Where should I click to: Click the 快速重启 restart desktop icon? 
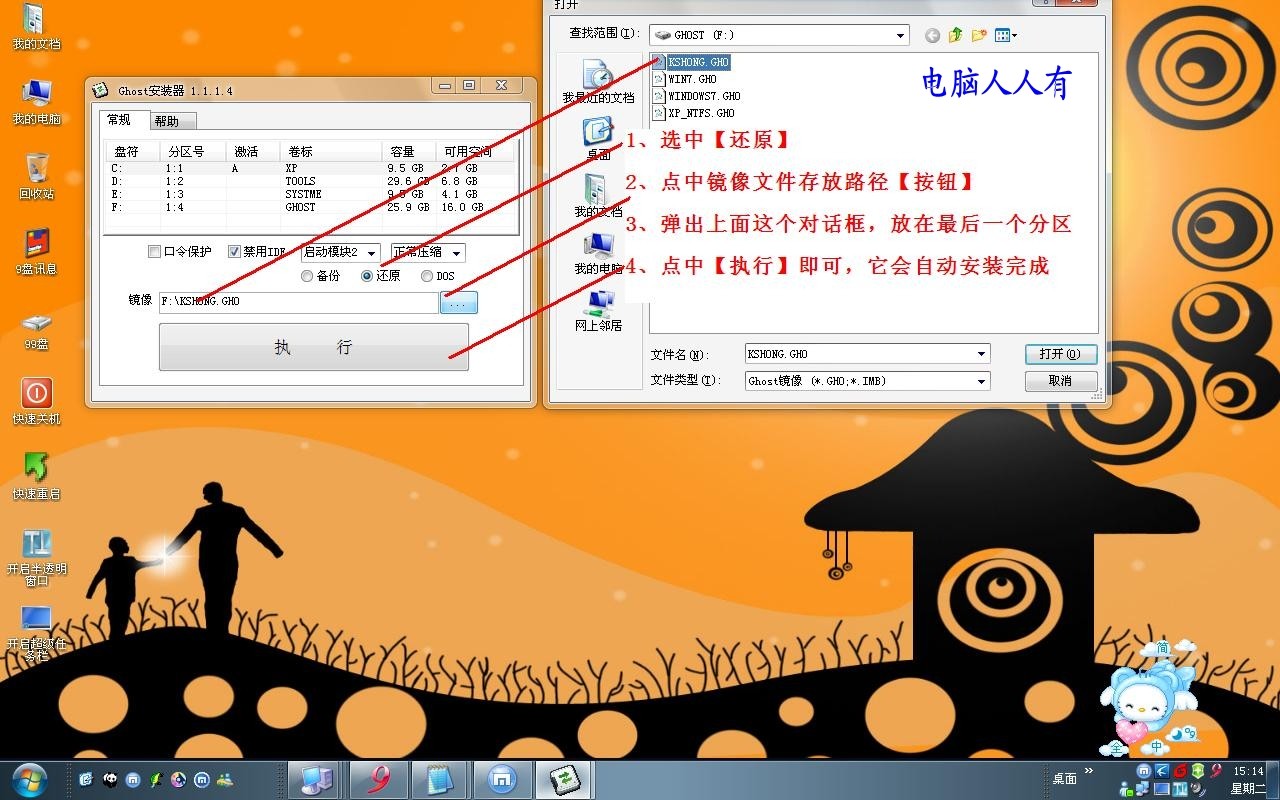point(36,476)
